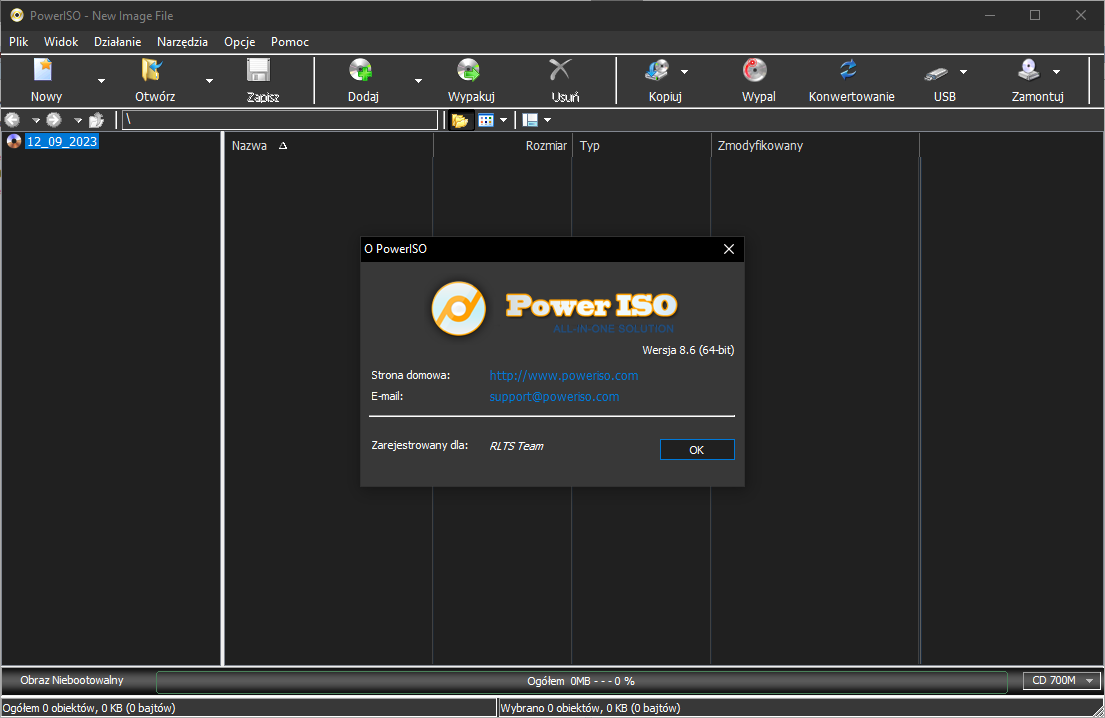Viewport: 1105px width, 718px height.
Task: Click the forward navigation arrow icon
Action: pos(54,120)
